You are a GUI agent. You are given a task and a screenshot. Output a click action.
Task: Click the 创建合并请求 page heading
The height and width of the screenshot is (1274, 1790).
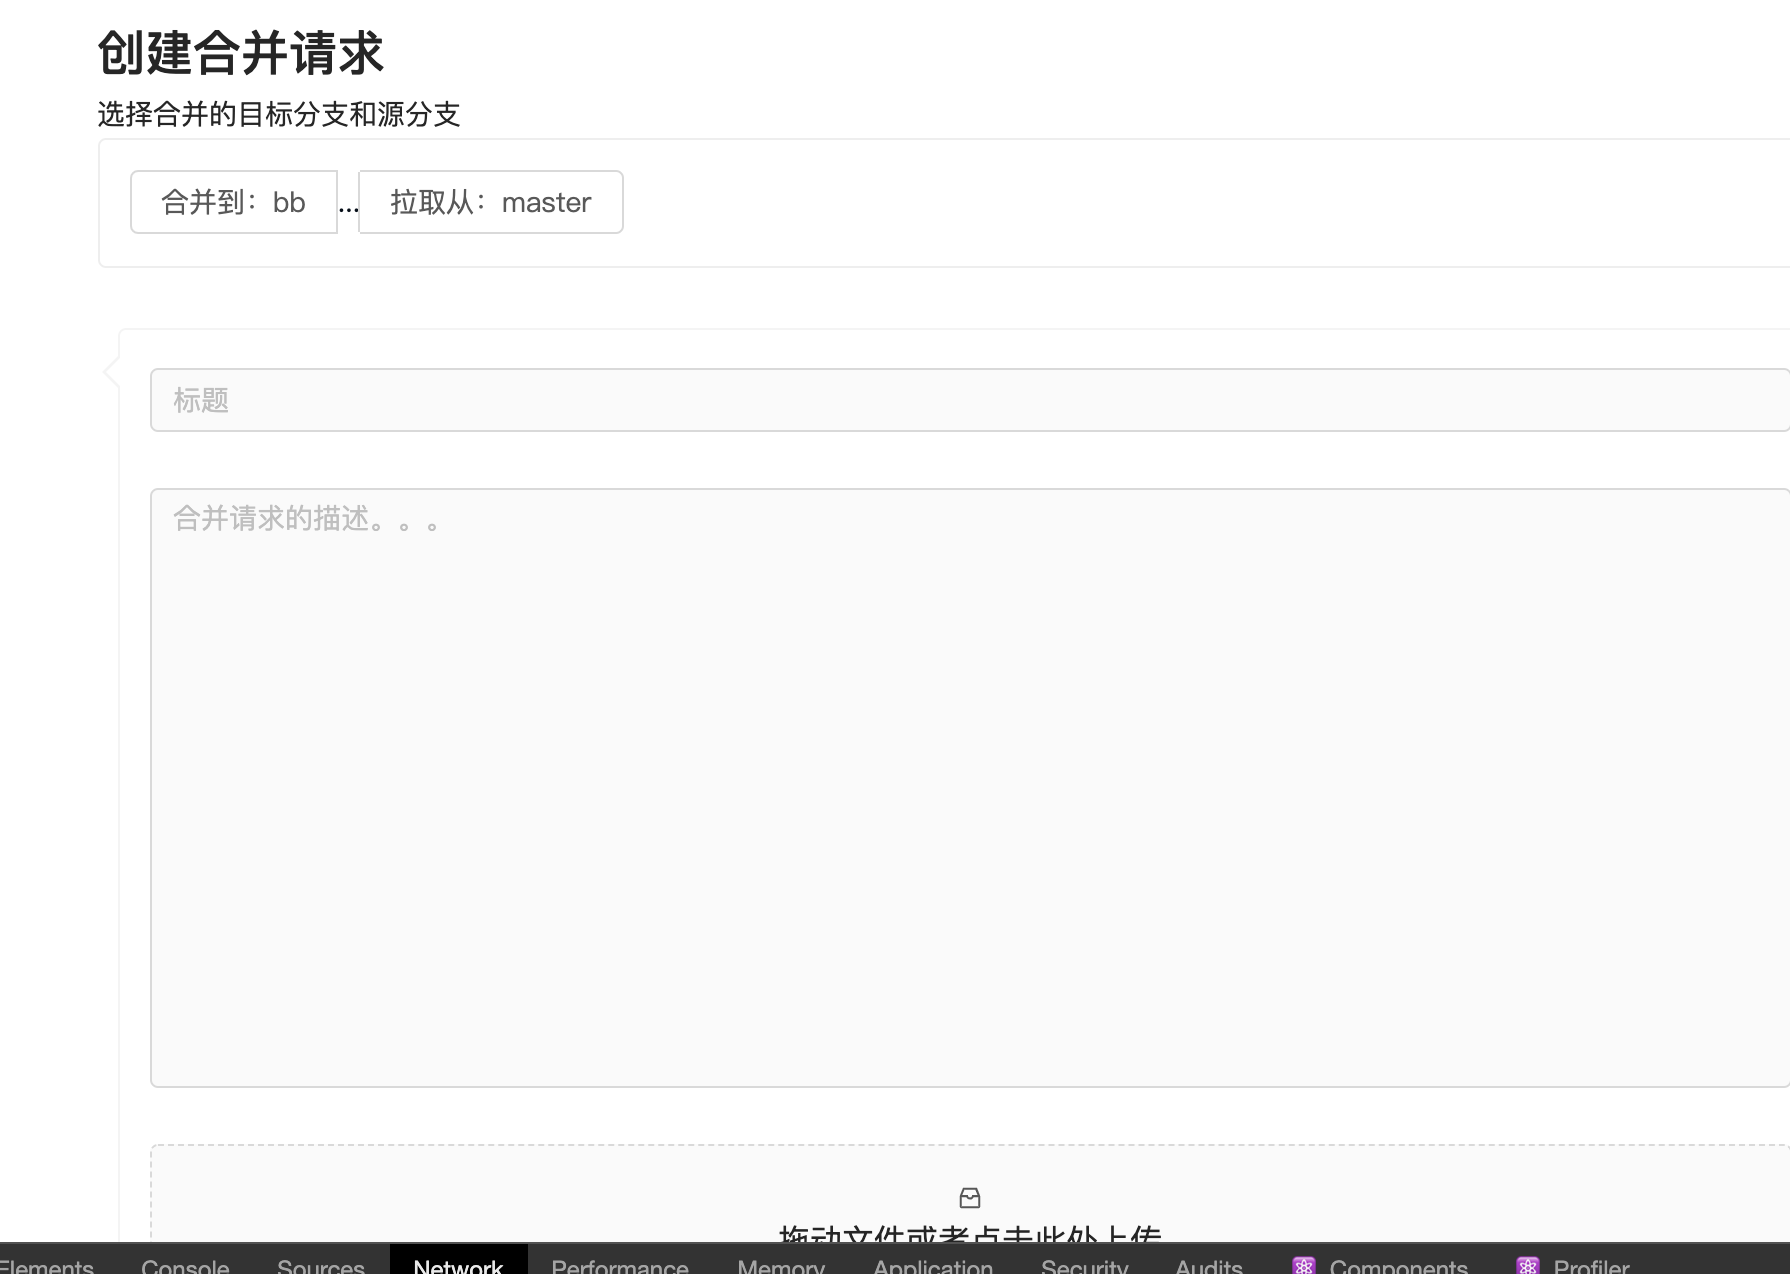click(x=241, y=53)
